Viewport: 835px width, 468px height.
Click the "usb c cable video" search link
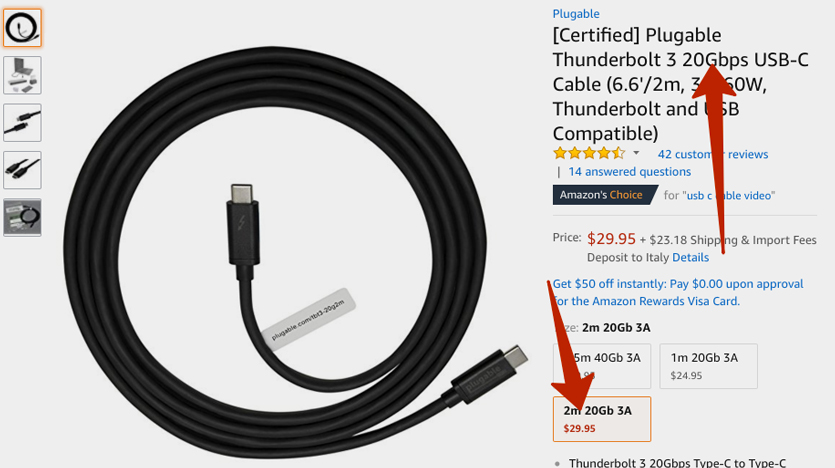pyautogui.click(x=729, y=196)
